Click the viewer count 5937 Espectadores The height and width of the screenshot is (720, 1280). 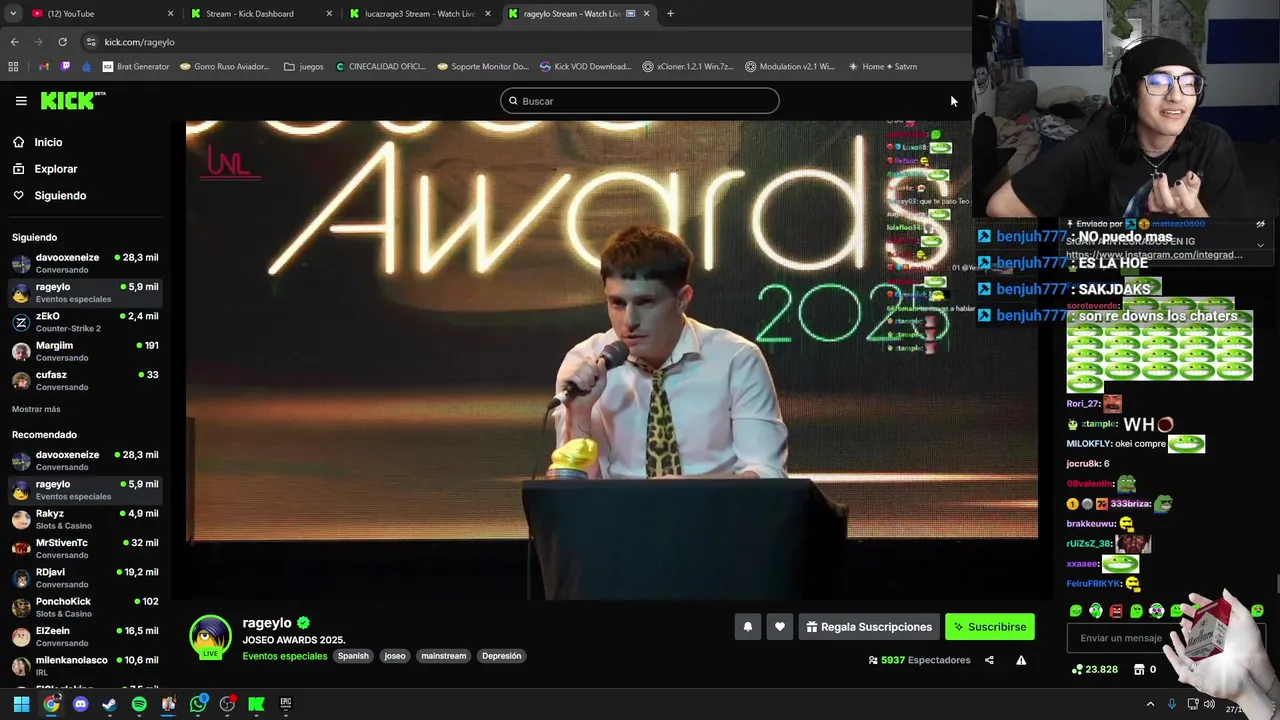click(x=920, y=660)
